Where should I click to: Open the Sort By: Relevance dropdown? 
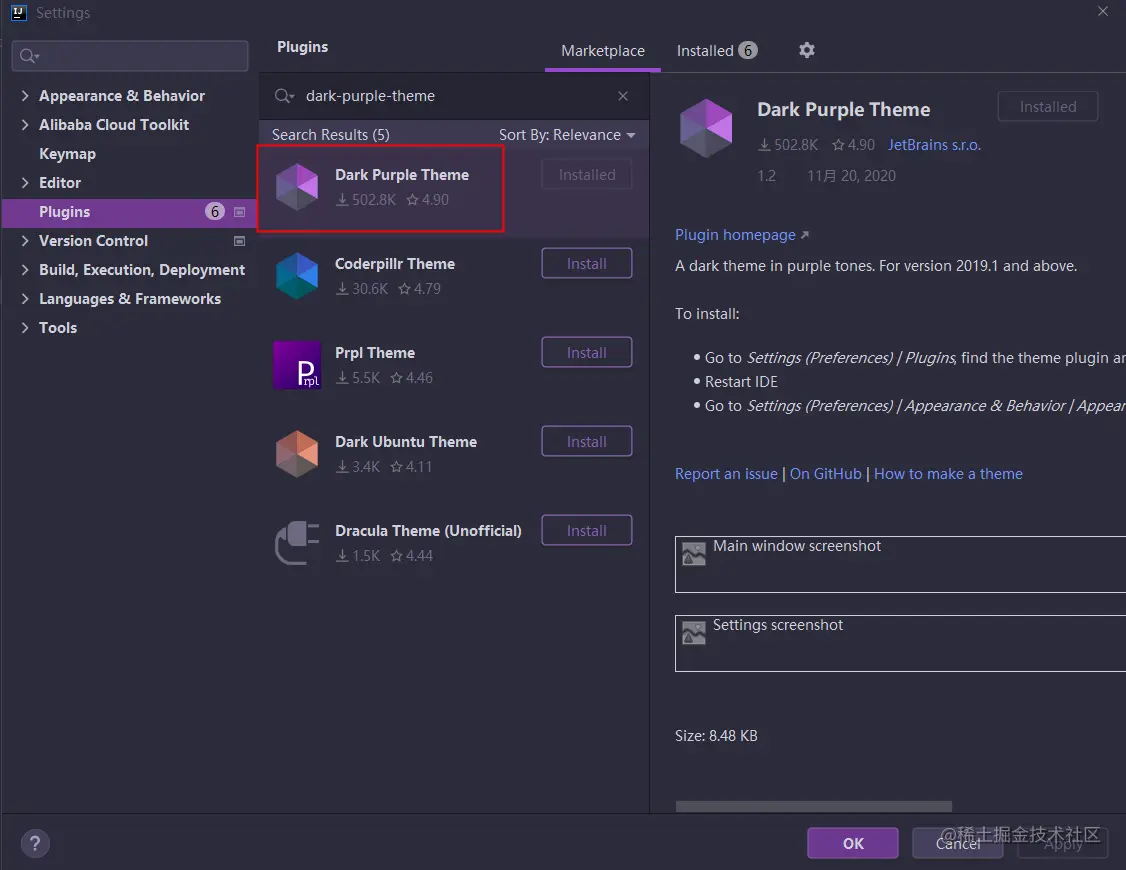tap(567, 135)
